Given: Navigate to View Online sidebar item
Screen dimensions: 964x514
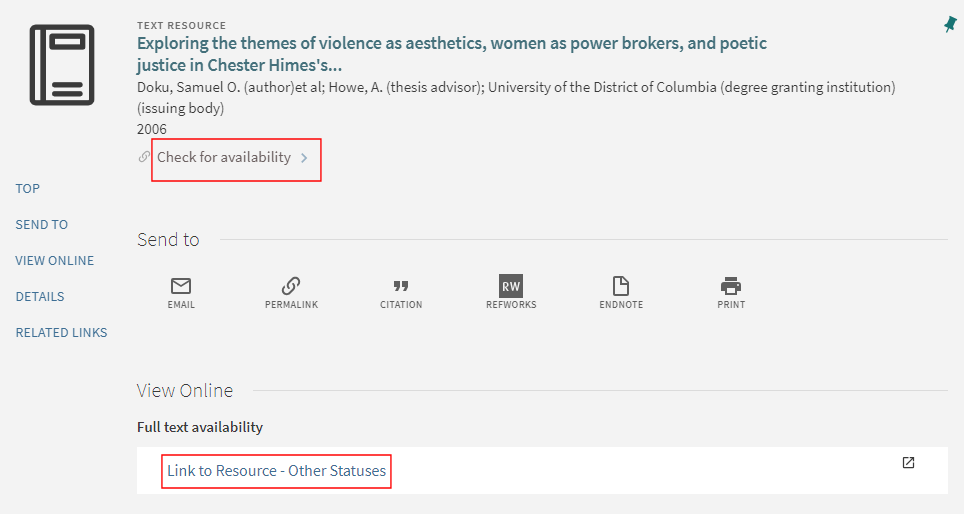Looking at the screenshot, I should [55, 261].
